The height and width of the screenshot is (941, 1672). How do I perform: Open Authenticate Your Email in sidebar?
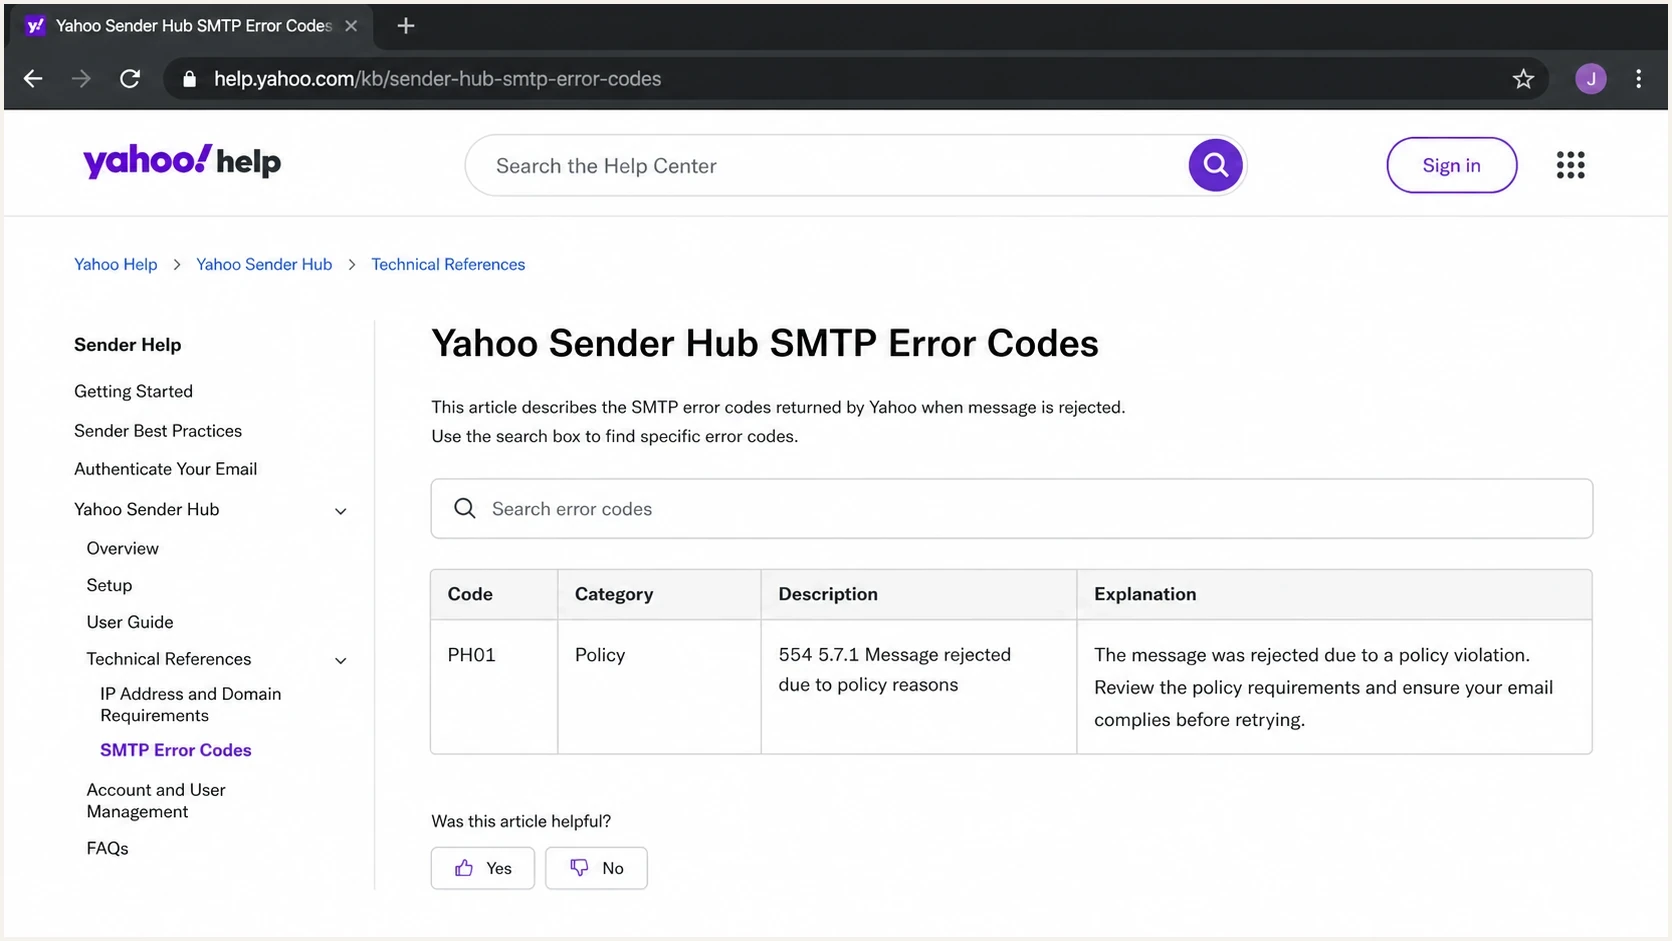165,469
